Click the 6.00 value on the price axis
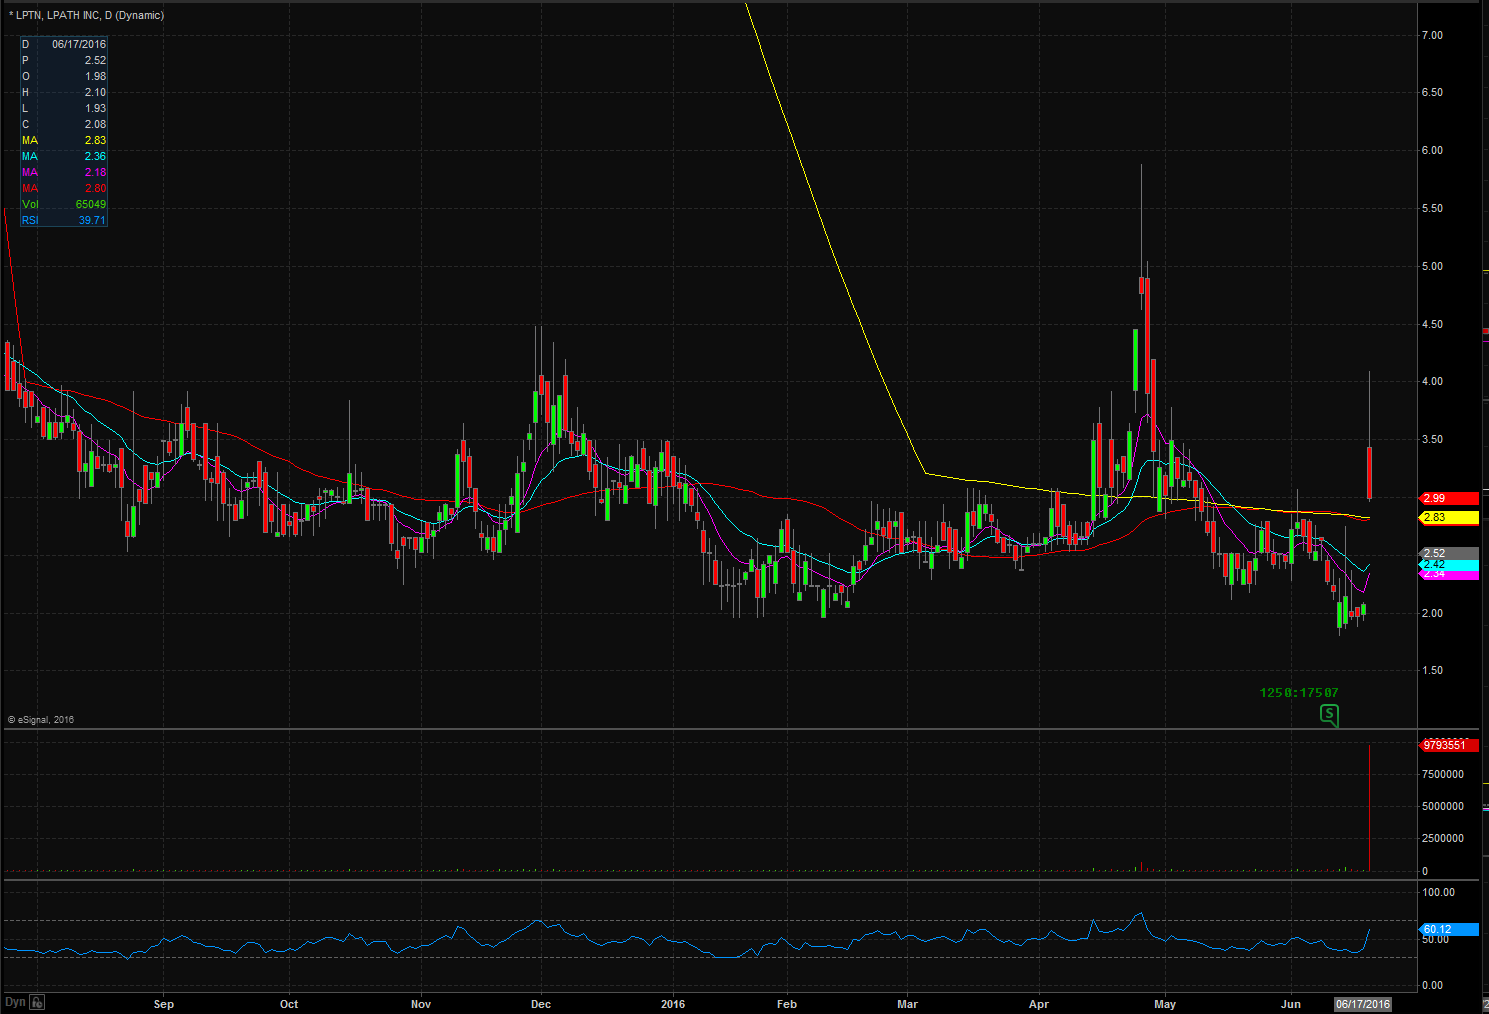 tap(1432, 150)
